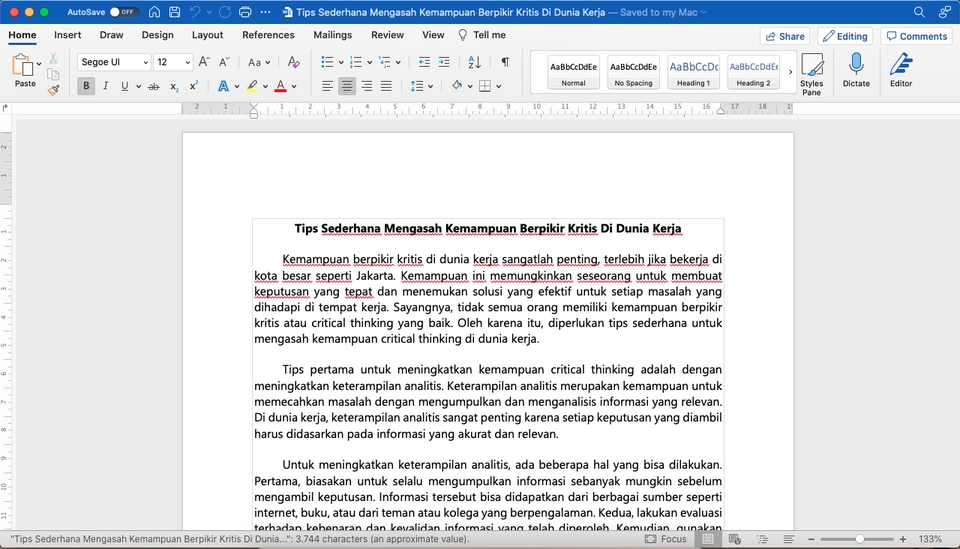Open the References tab

268,35
